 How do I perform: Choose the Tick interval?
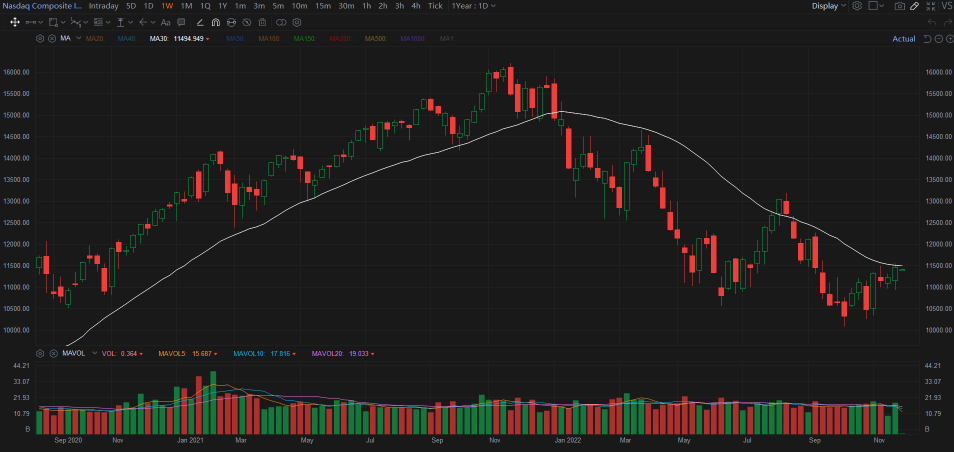[x=435, y=5]
